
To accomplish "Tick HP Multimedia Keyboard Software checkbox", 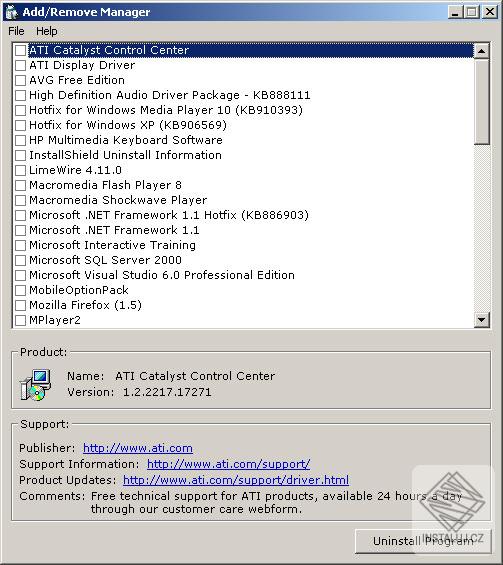I will (x=21, y=140).
